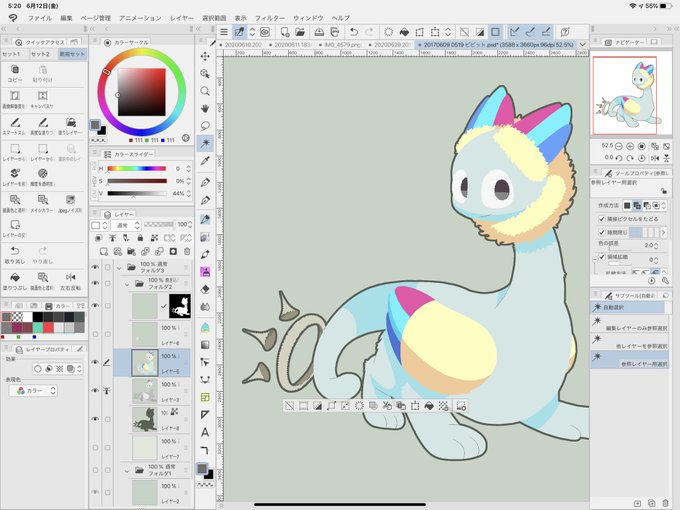Select the Lasso selection tool
Image resolution: width=680 pixels, height=510 pixels.
click(205, 126)
